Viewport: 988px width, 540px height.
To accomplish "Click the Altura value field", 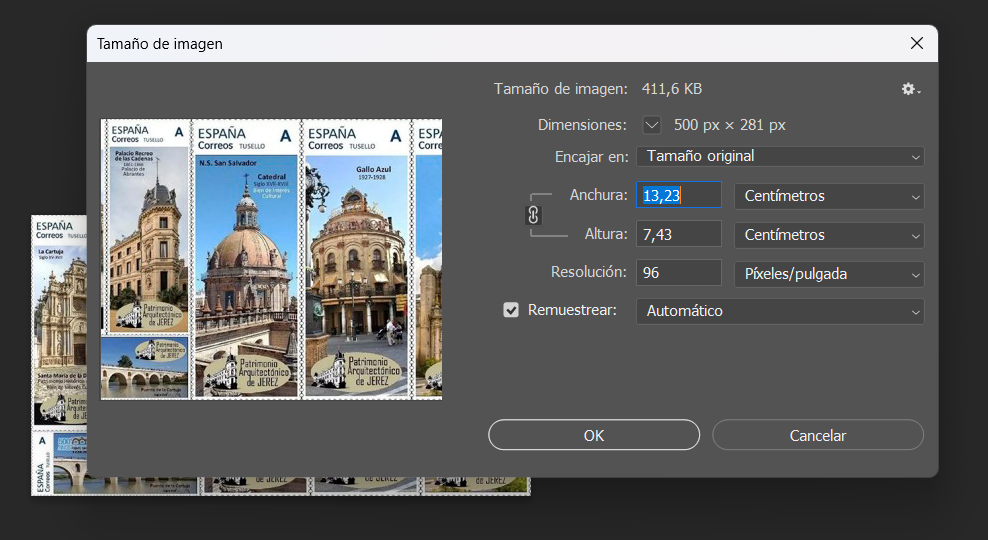I will pos(678,235).
